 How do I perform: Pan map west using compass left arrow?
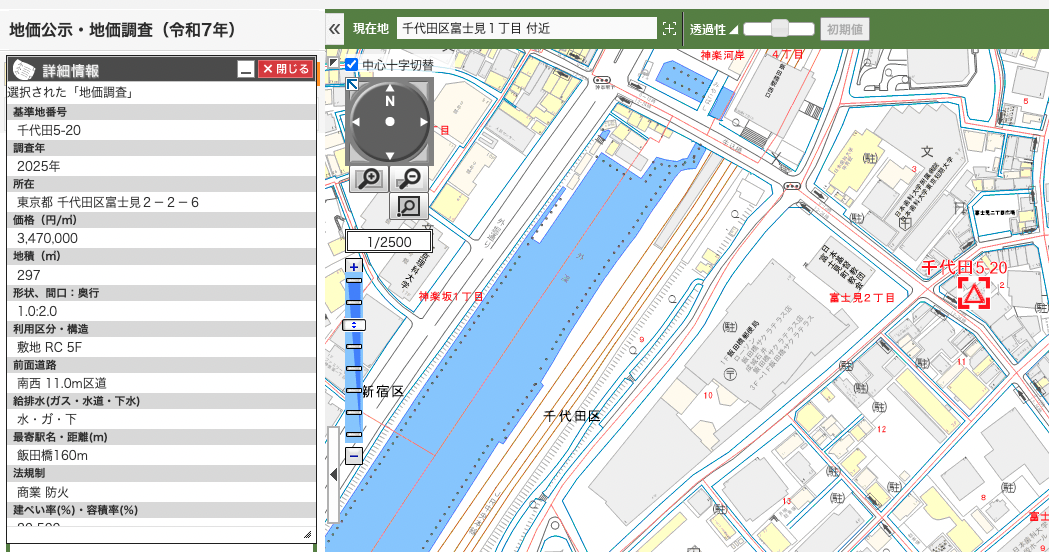[x=357, y=122]
